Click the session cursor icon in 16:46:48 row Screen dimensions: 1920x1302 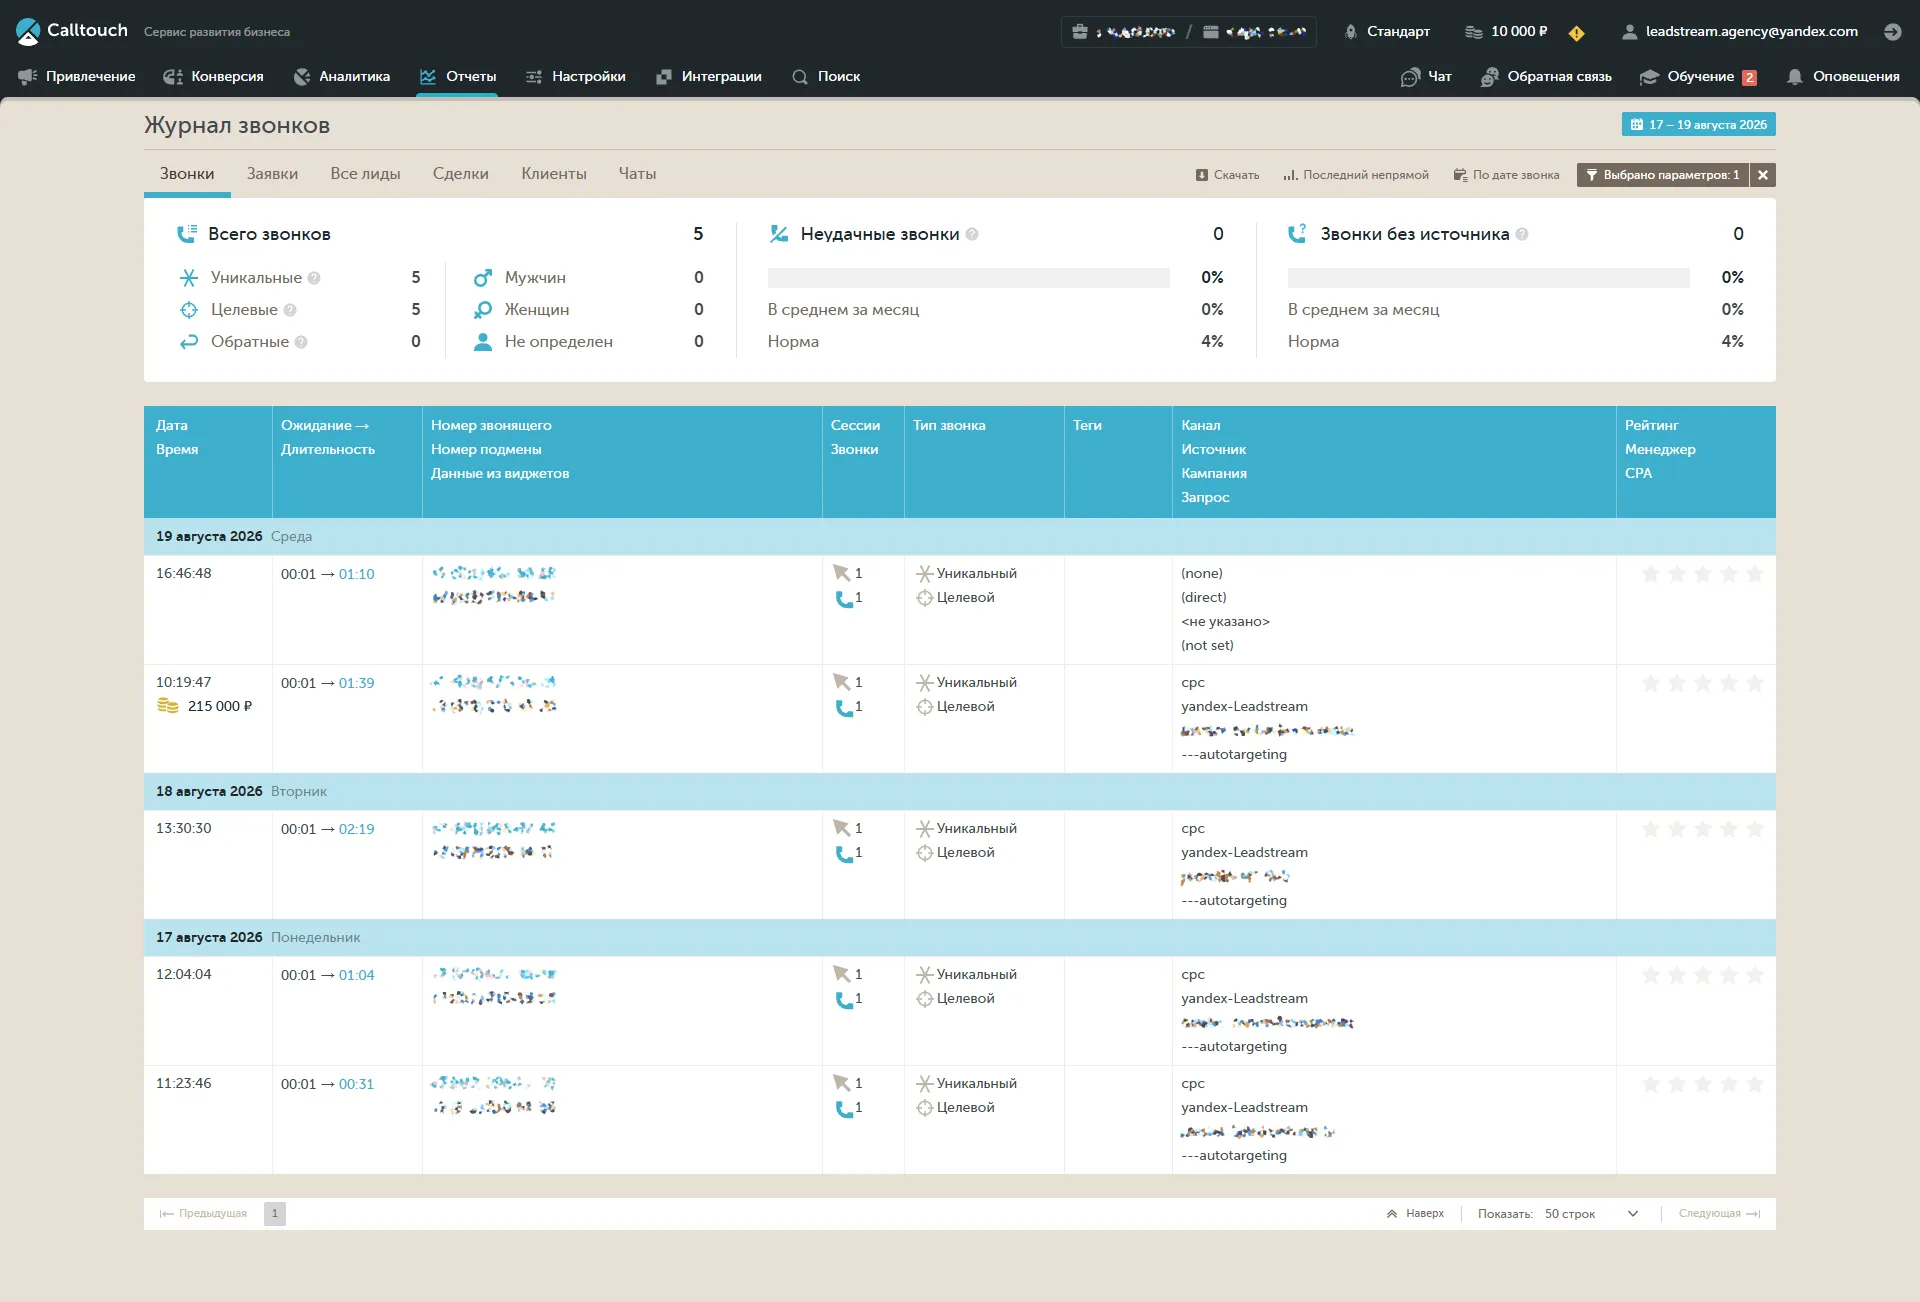pos(842,573)
